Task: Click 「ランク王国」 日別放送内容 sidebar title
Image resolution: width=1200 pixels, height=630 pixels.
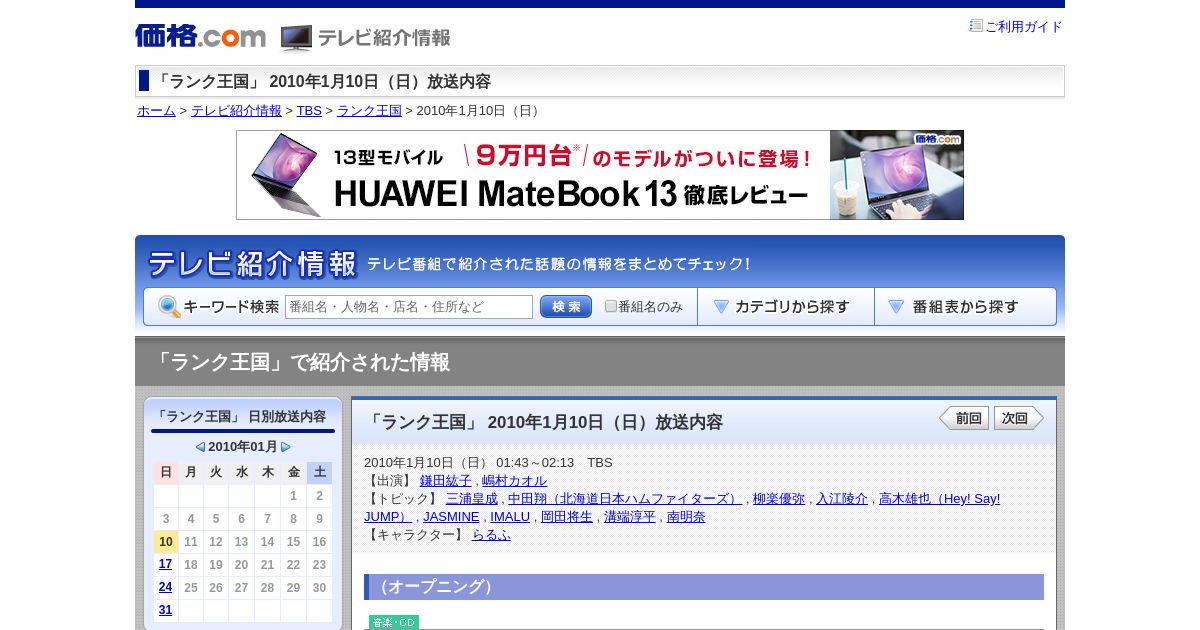Action: tap(241, 416)
